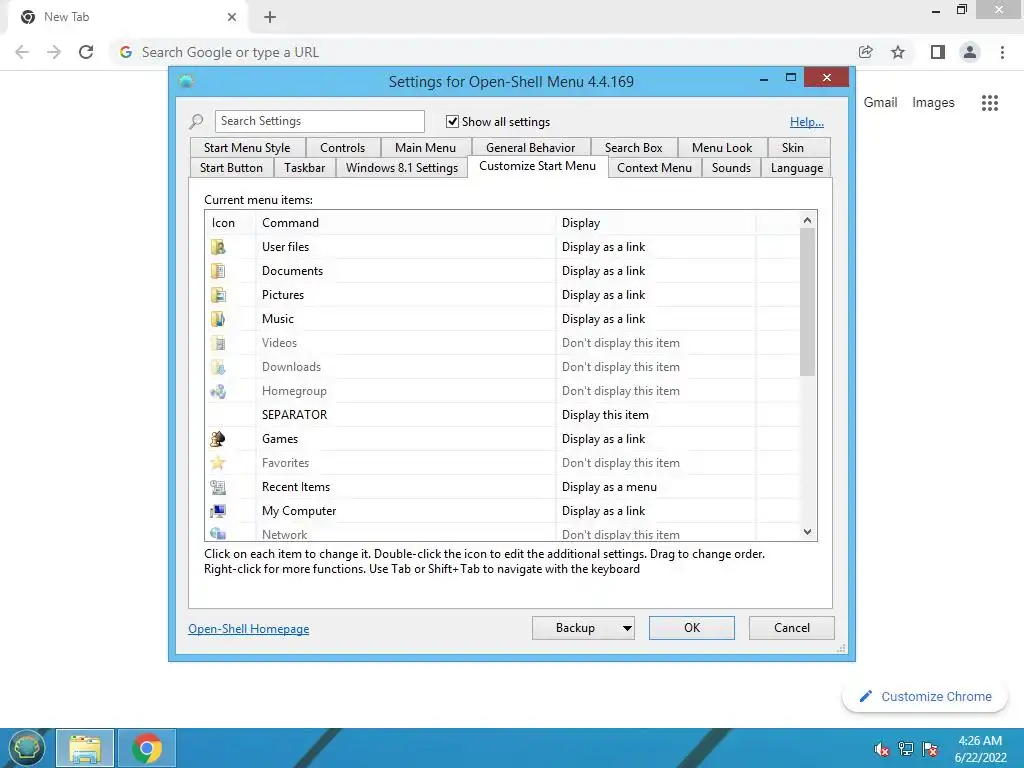1024x768 pixels.
Task: Click the Videos row icon
Action: pyautogui.click(x=218, y=343)
